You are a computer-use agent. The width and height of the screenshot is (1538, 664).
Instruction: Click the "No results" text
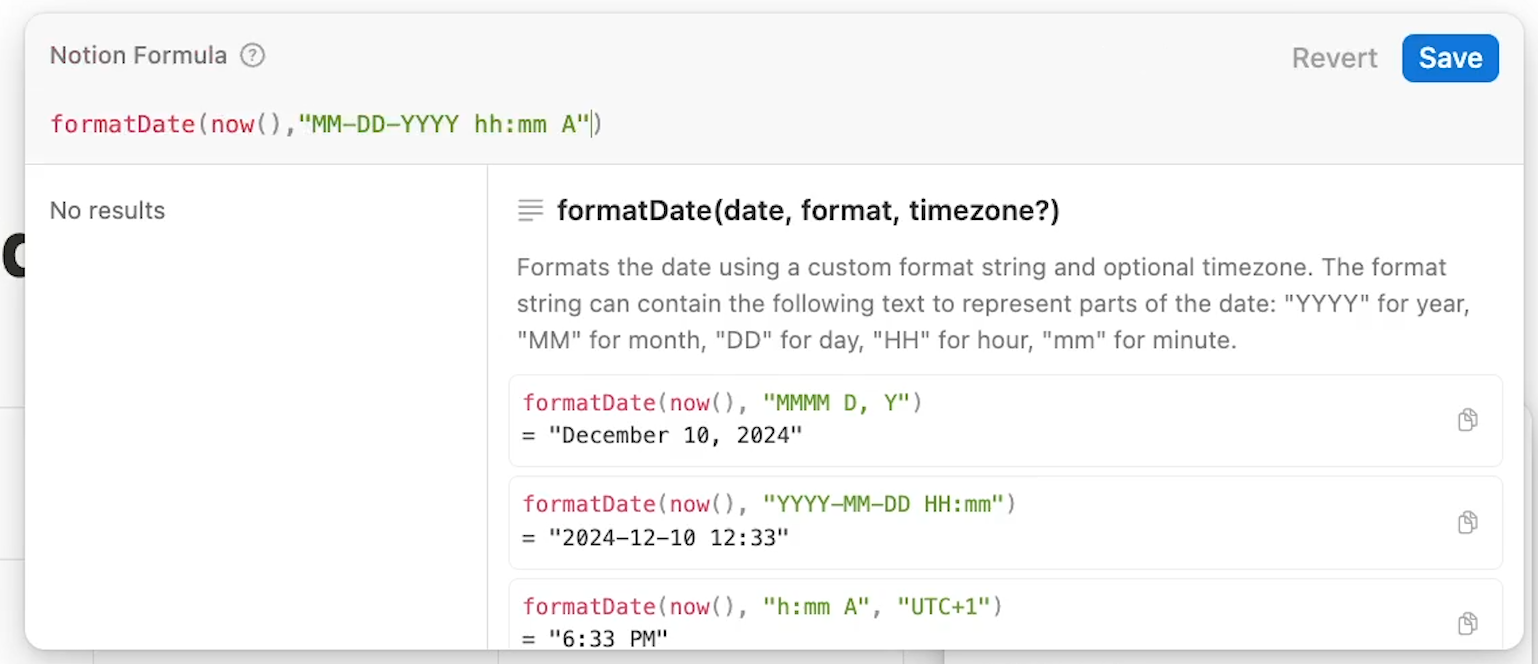point(107,211)
